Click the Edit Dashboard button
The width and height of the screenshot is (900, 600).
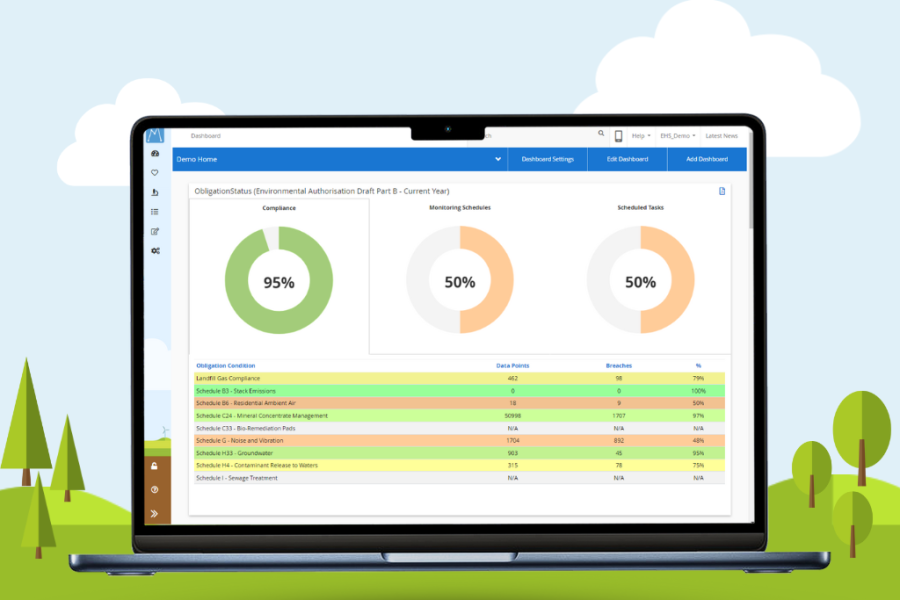627,159
